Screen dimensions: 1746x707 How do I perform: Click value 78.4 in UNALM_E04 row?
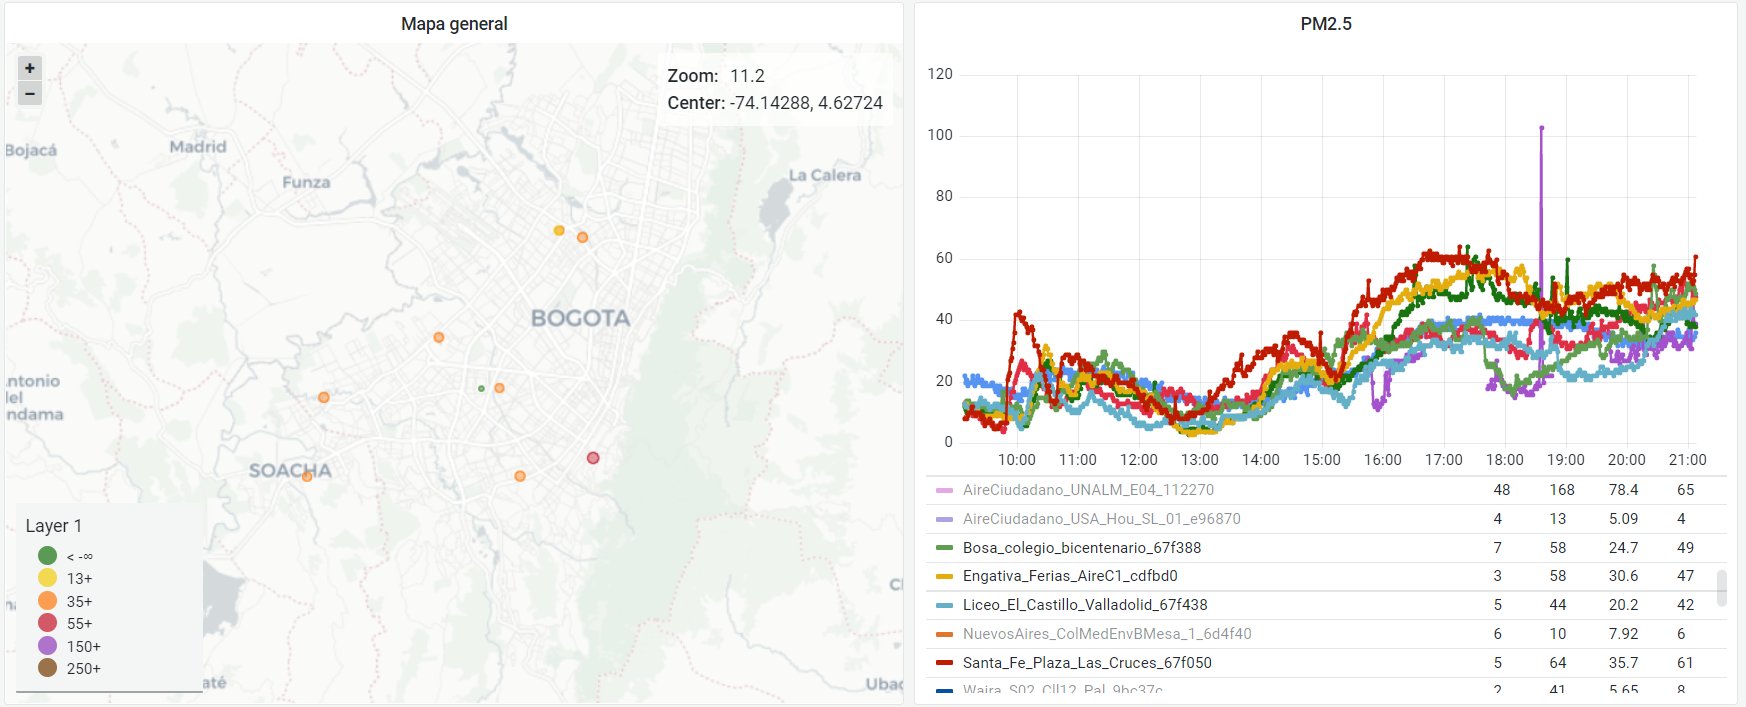click(x=1623, y=490)
